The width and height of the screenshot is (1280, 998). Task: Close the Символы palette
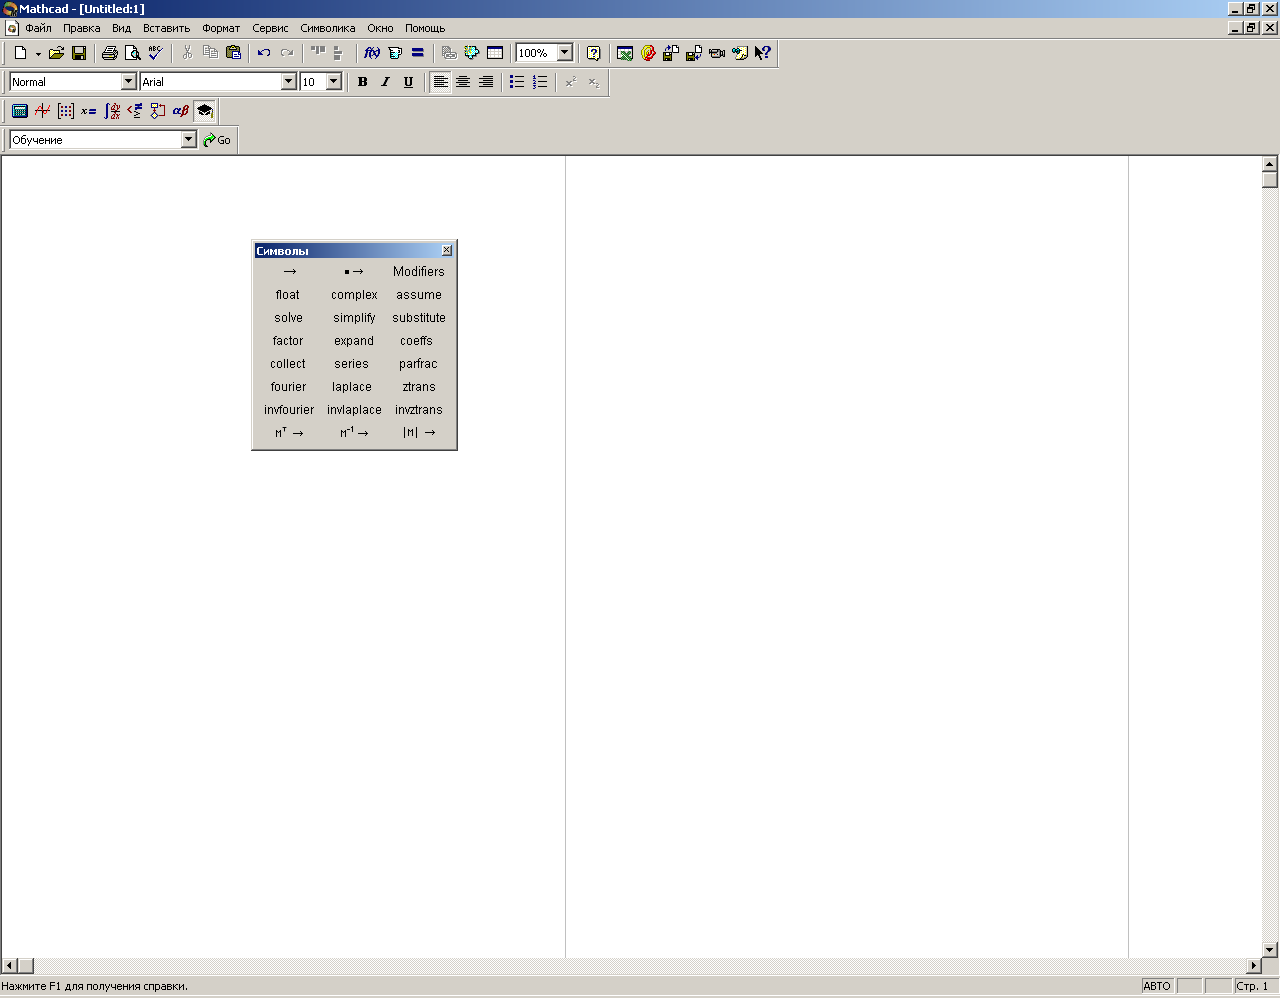tap(447, 250)
